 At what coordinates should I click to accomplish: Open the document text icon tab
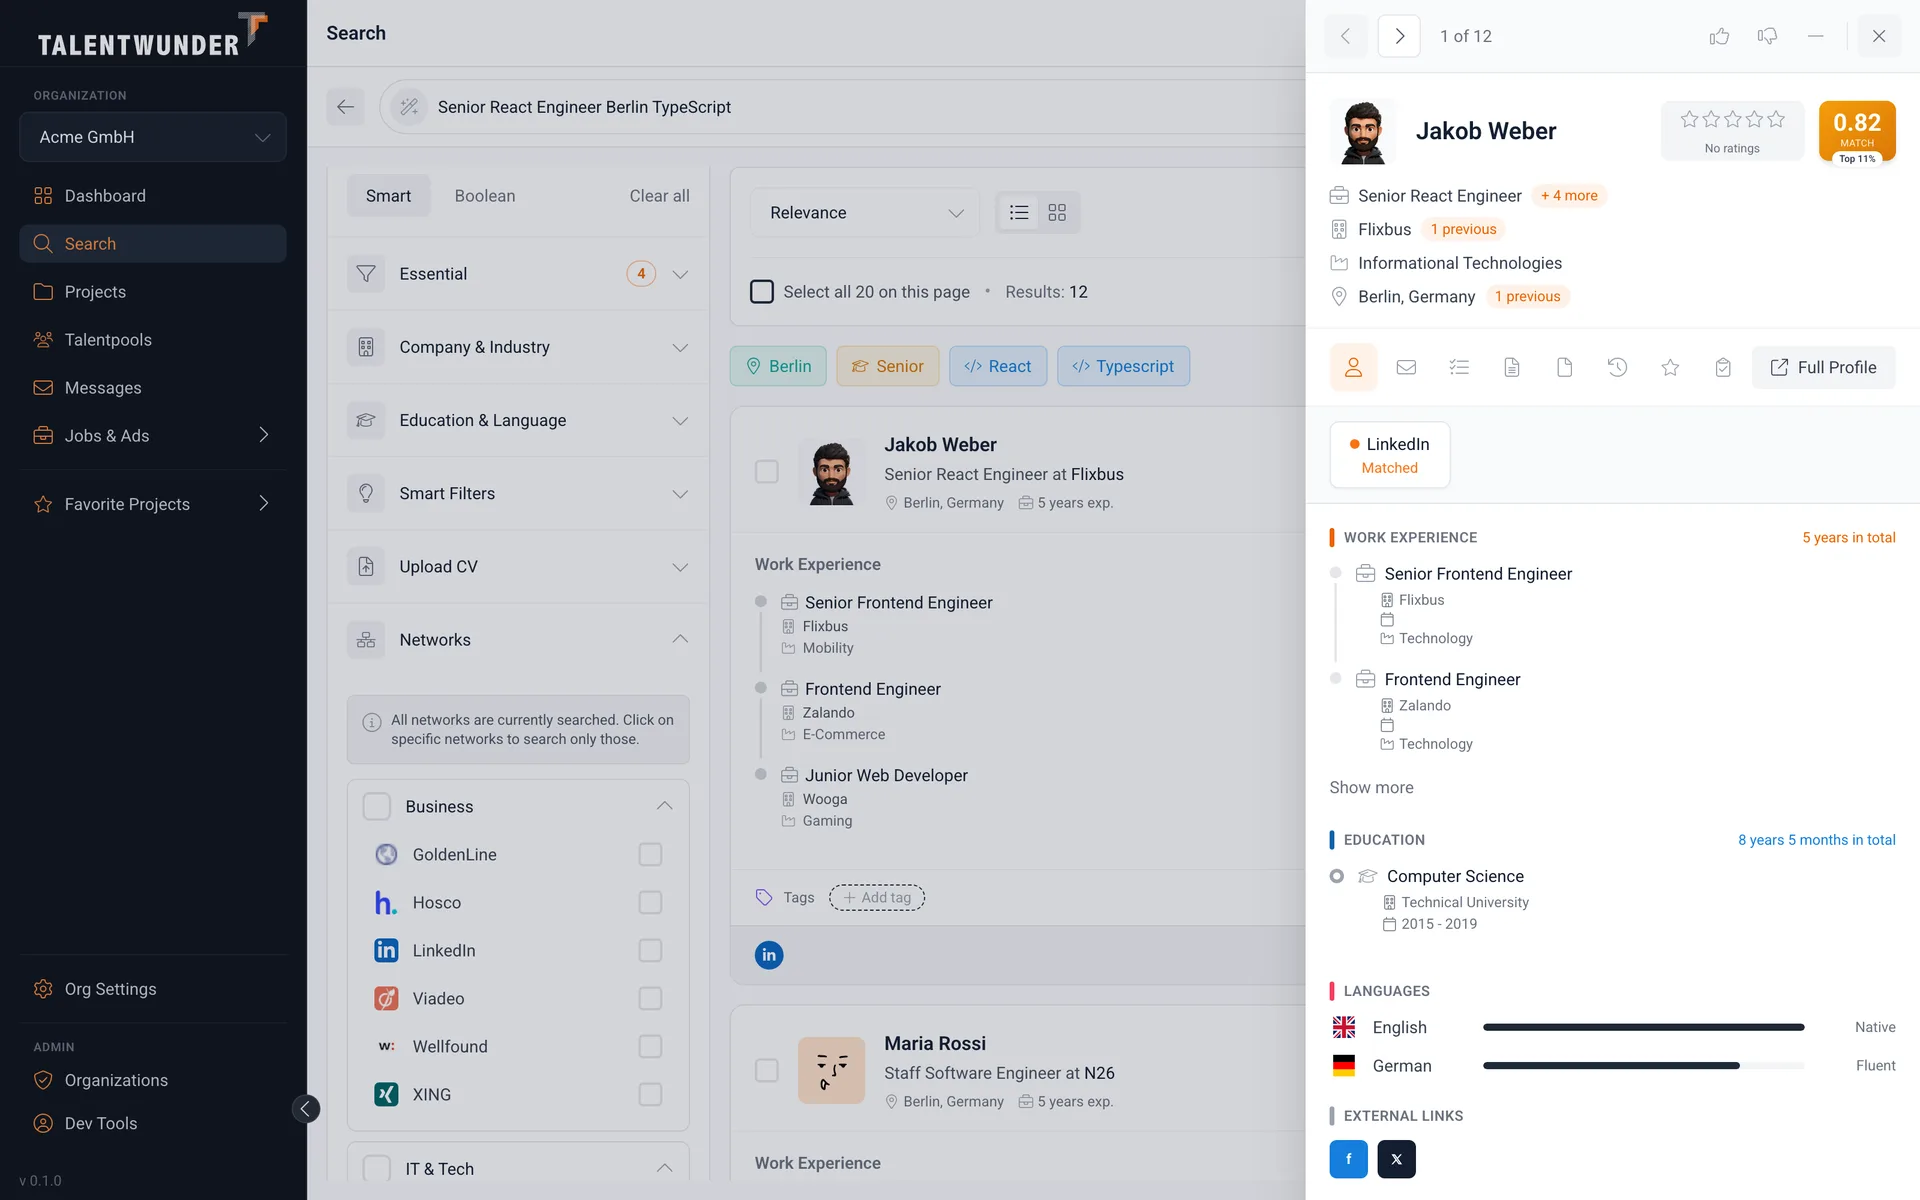click(1512, 367)
